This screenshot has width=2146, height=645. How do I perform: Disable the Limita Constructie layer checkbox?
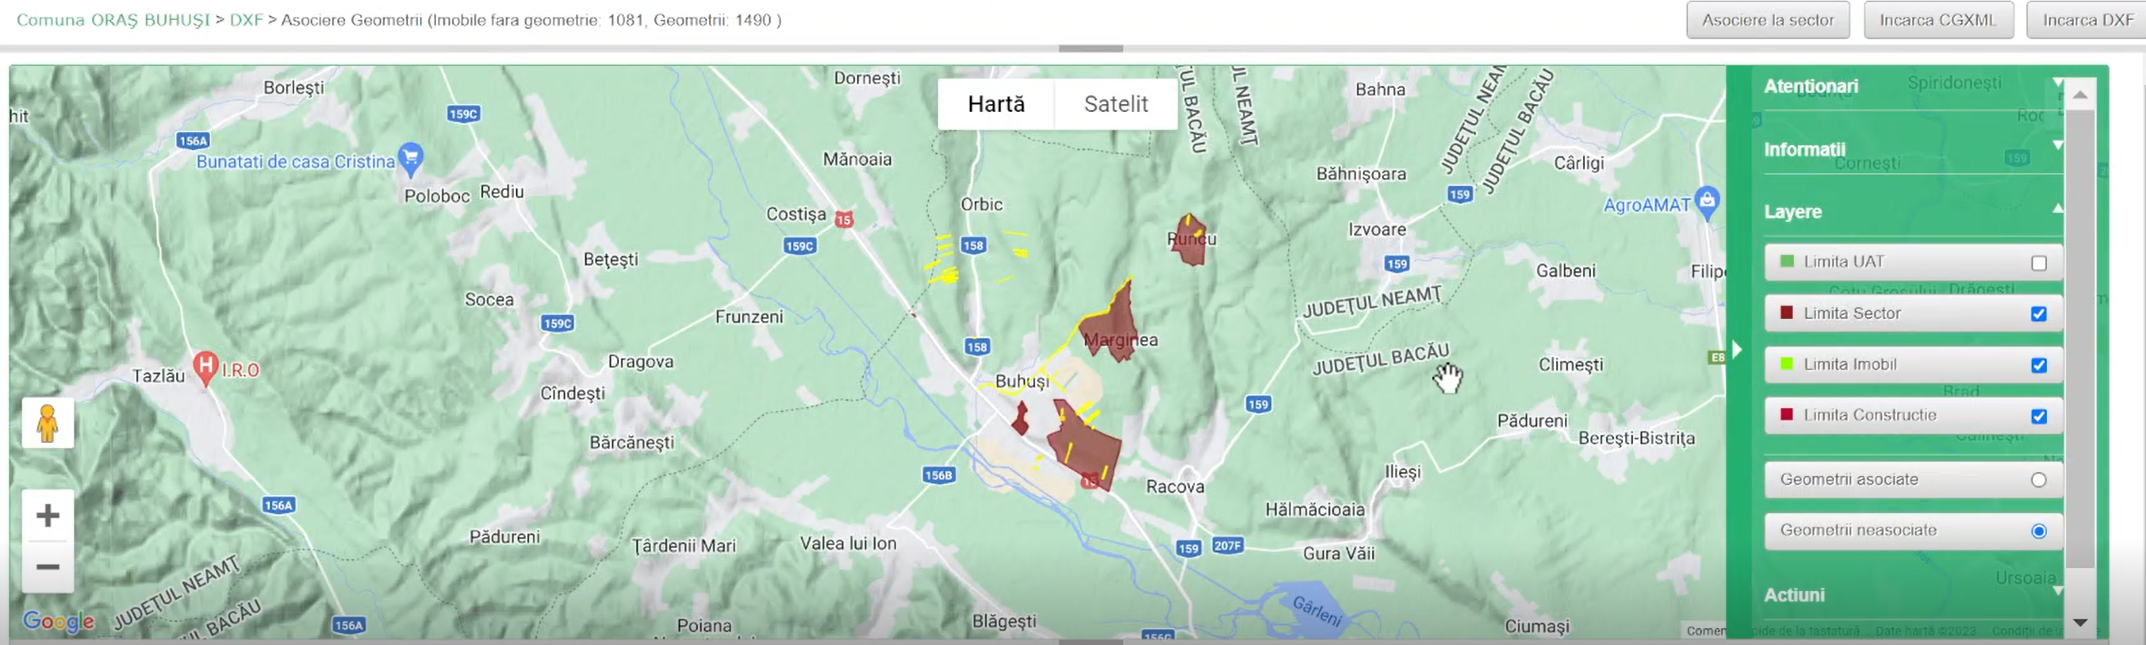coord(2039,416)
